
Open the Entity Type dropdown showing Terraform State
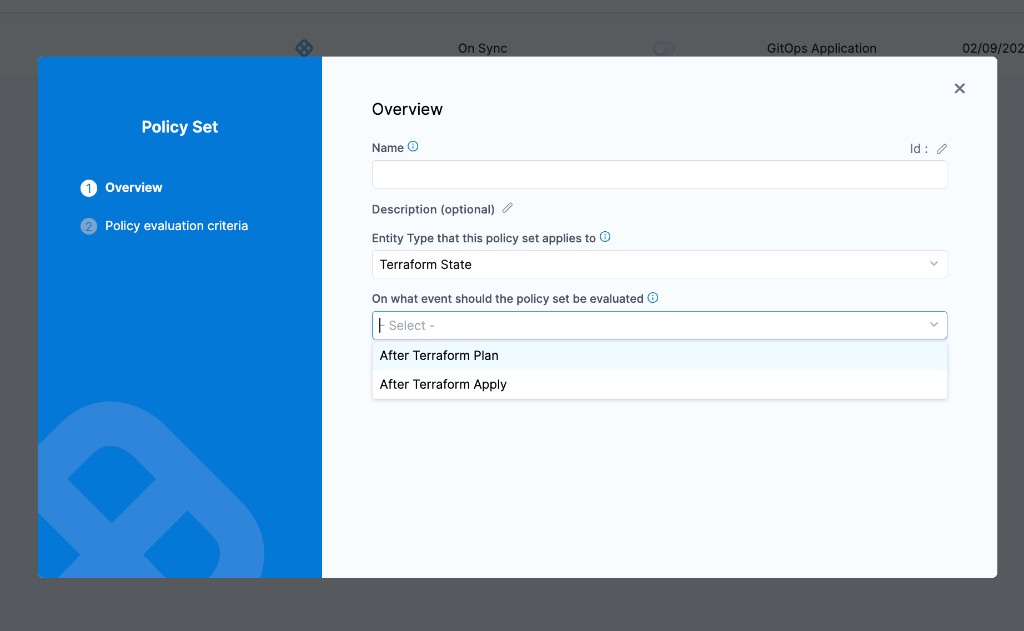coord(659,264)
